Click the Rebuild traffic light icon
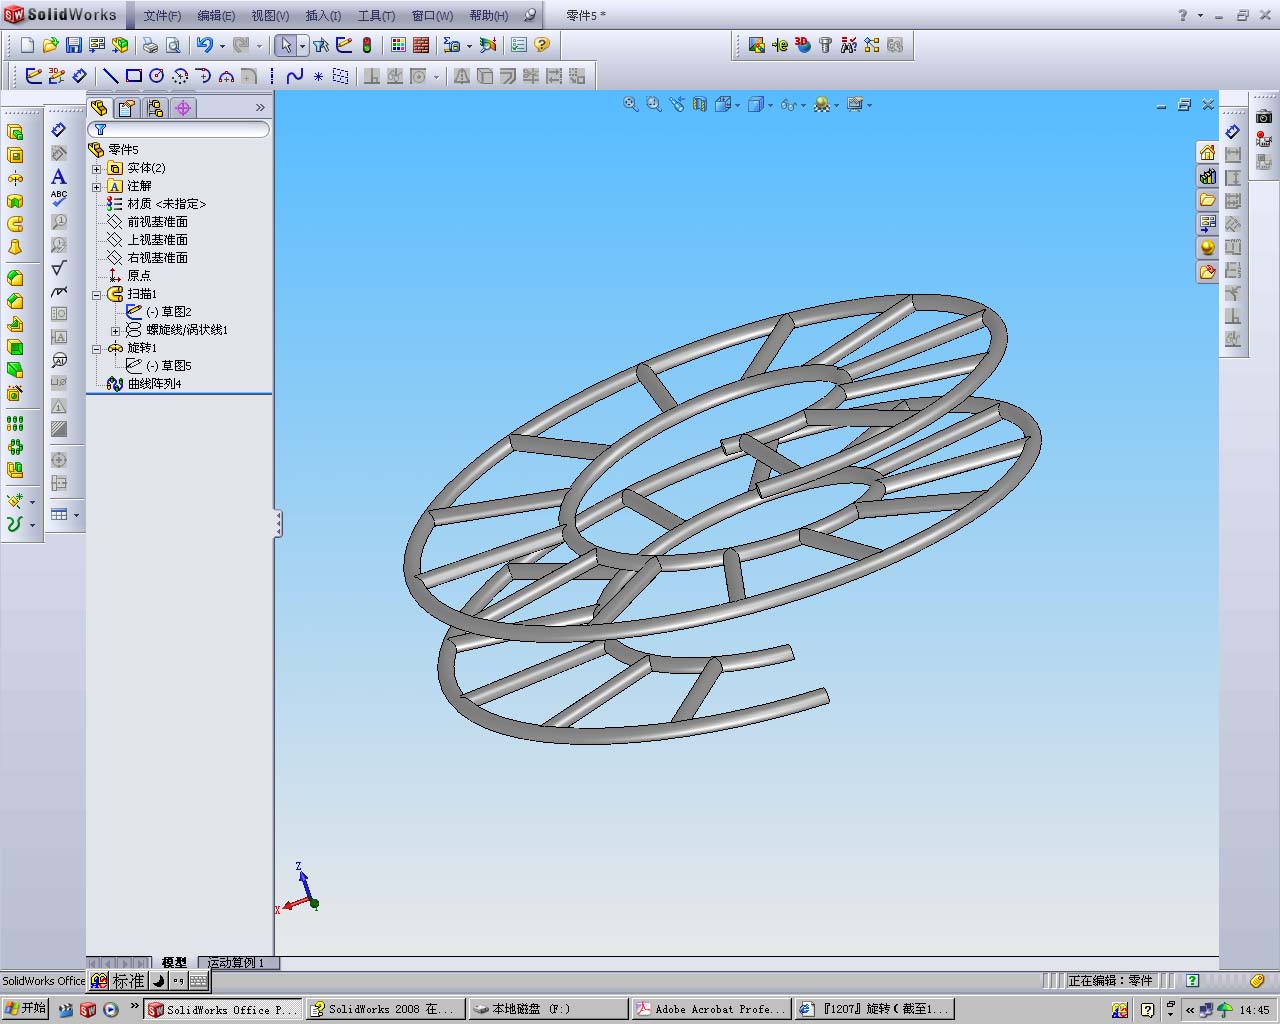1280x1024 pixels. tap(367, 45)
